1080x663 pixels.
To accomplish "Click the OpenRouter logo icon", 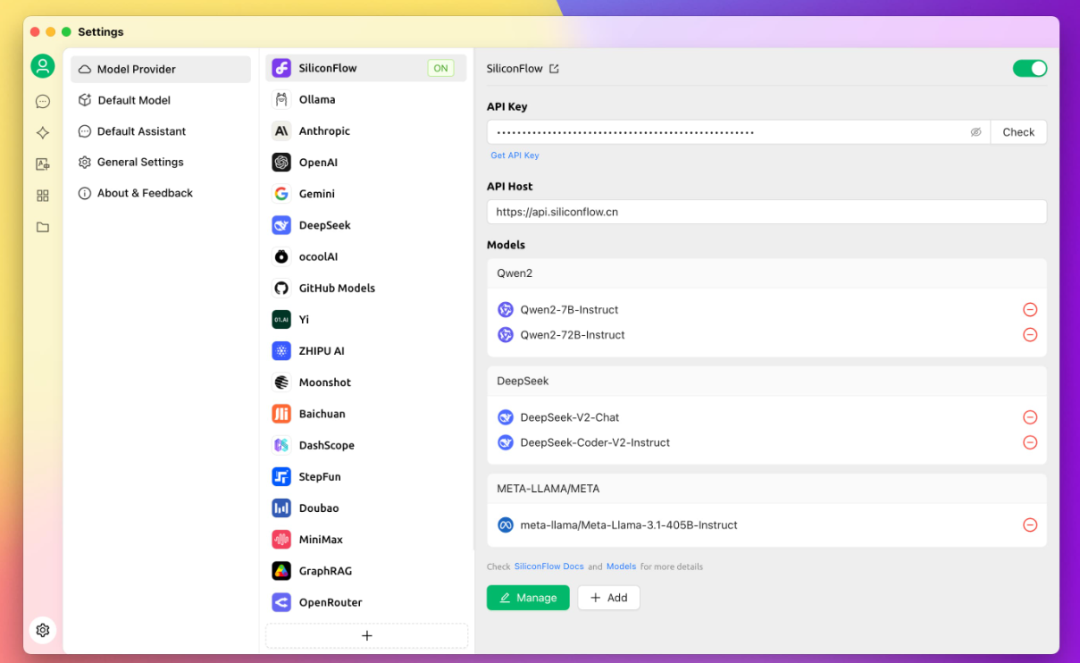I will (x=281, y=602).
